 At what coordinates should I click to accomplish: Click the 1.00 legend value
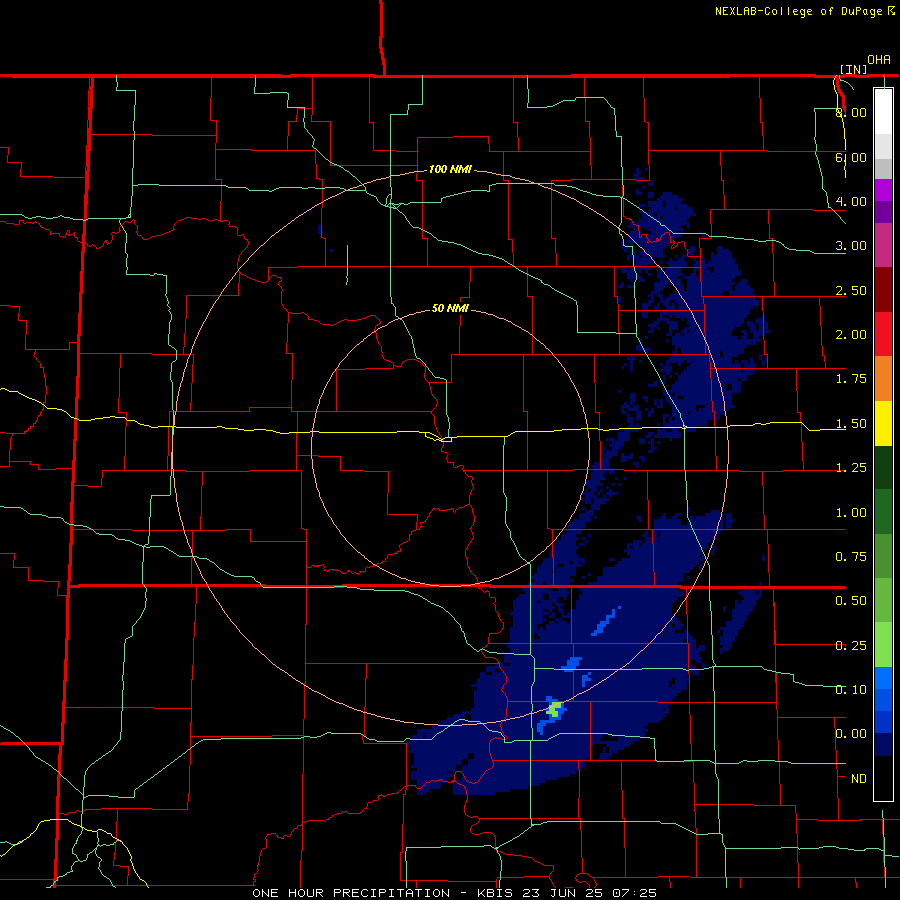[x=851, y=513]
